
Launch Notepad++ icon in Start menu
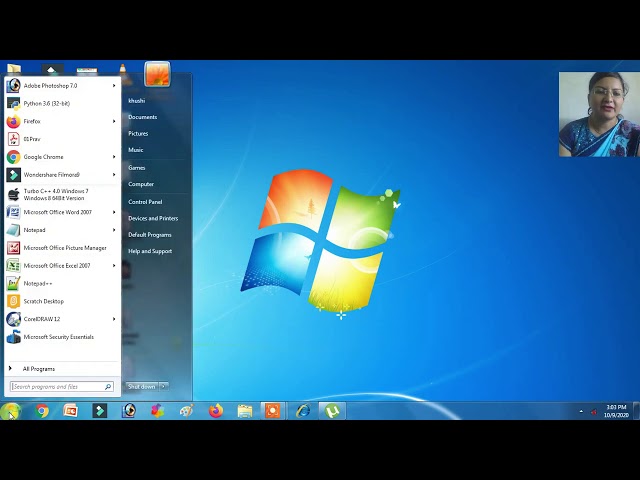(x=13, y=284)
